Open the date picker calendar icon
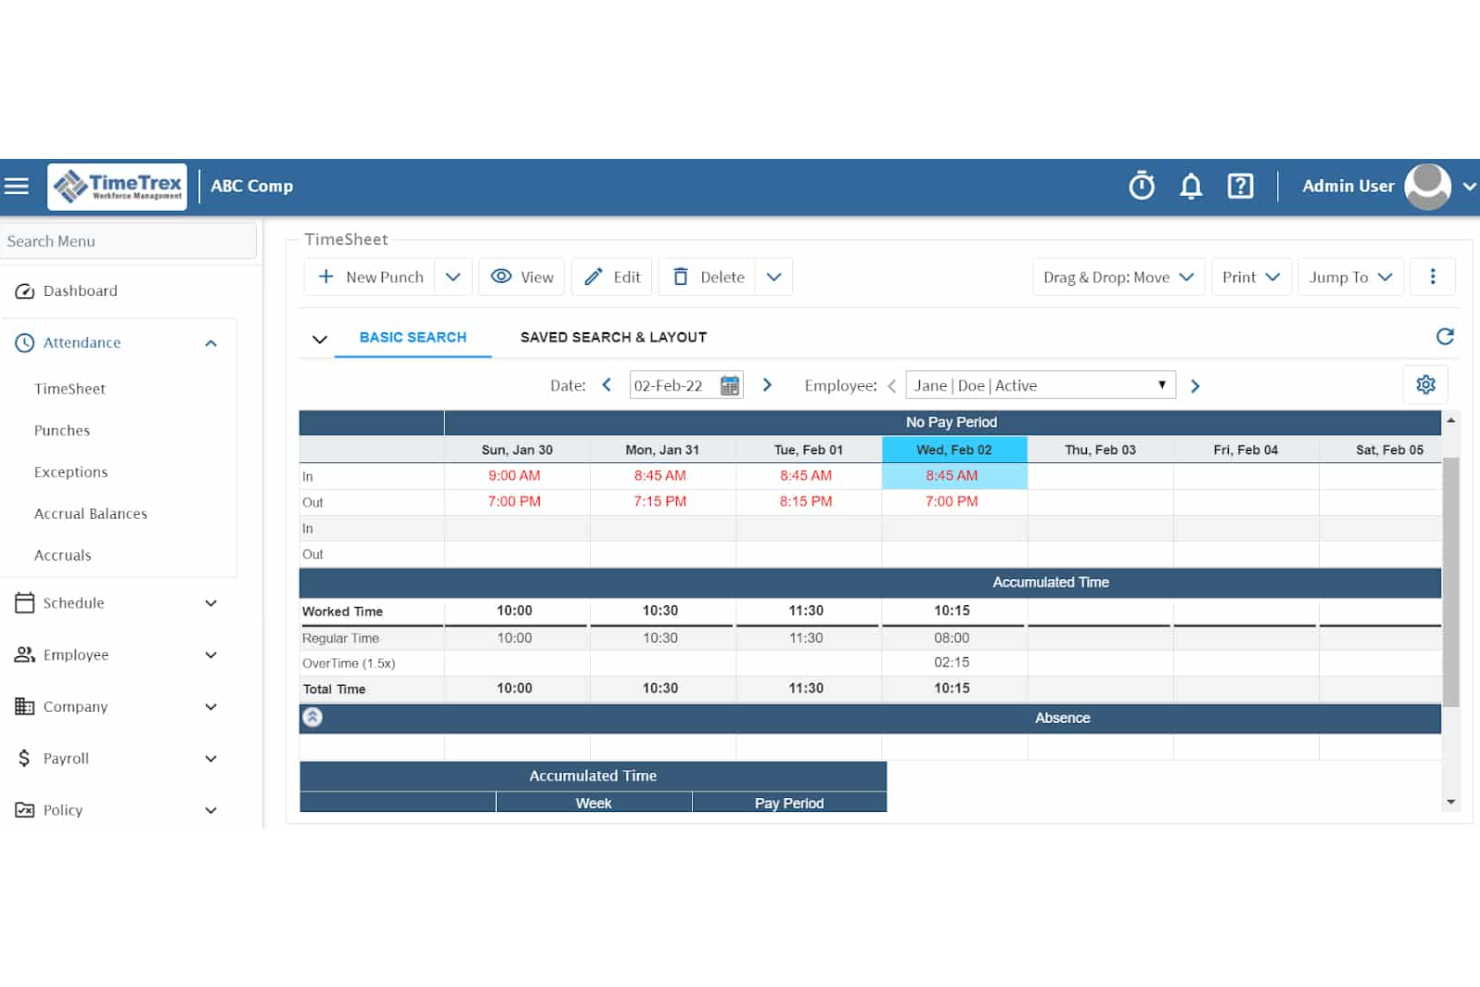 [x=731, y=384]
